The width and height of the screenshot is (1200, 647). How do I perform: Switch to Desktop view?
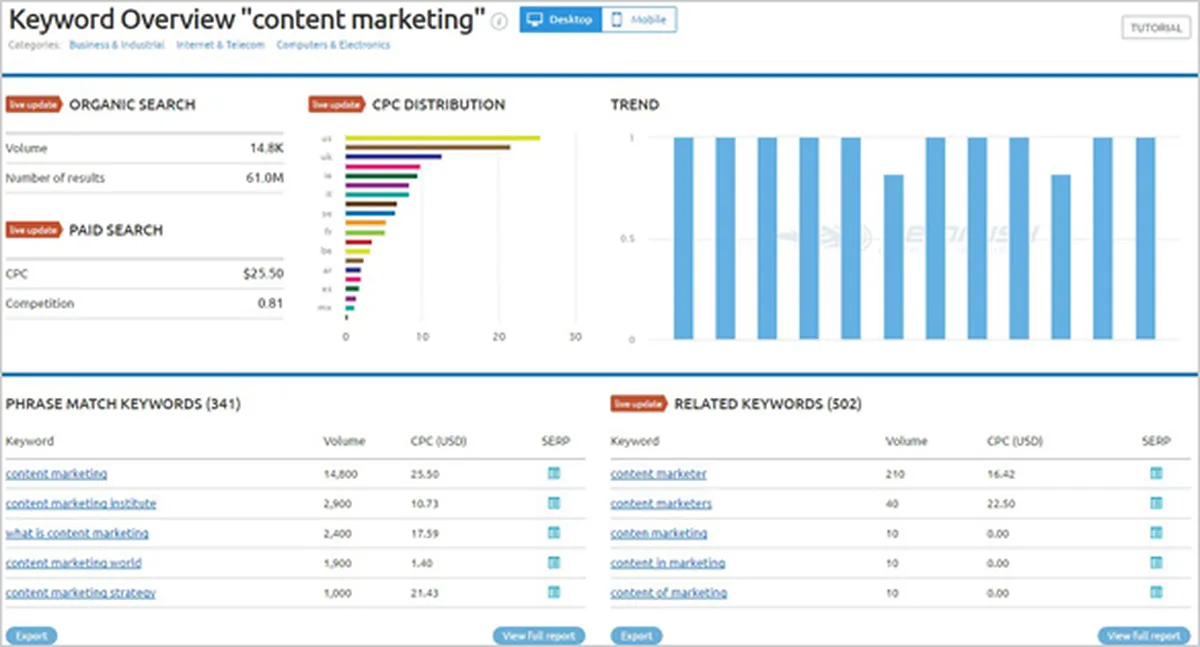pos(560,20)
